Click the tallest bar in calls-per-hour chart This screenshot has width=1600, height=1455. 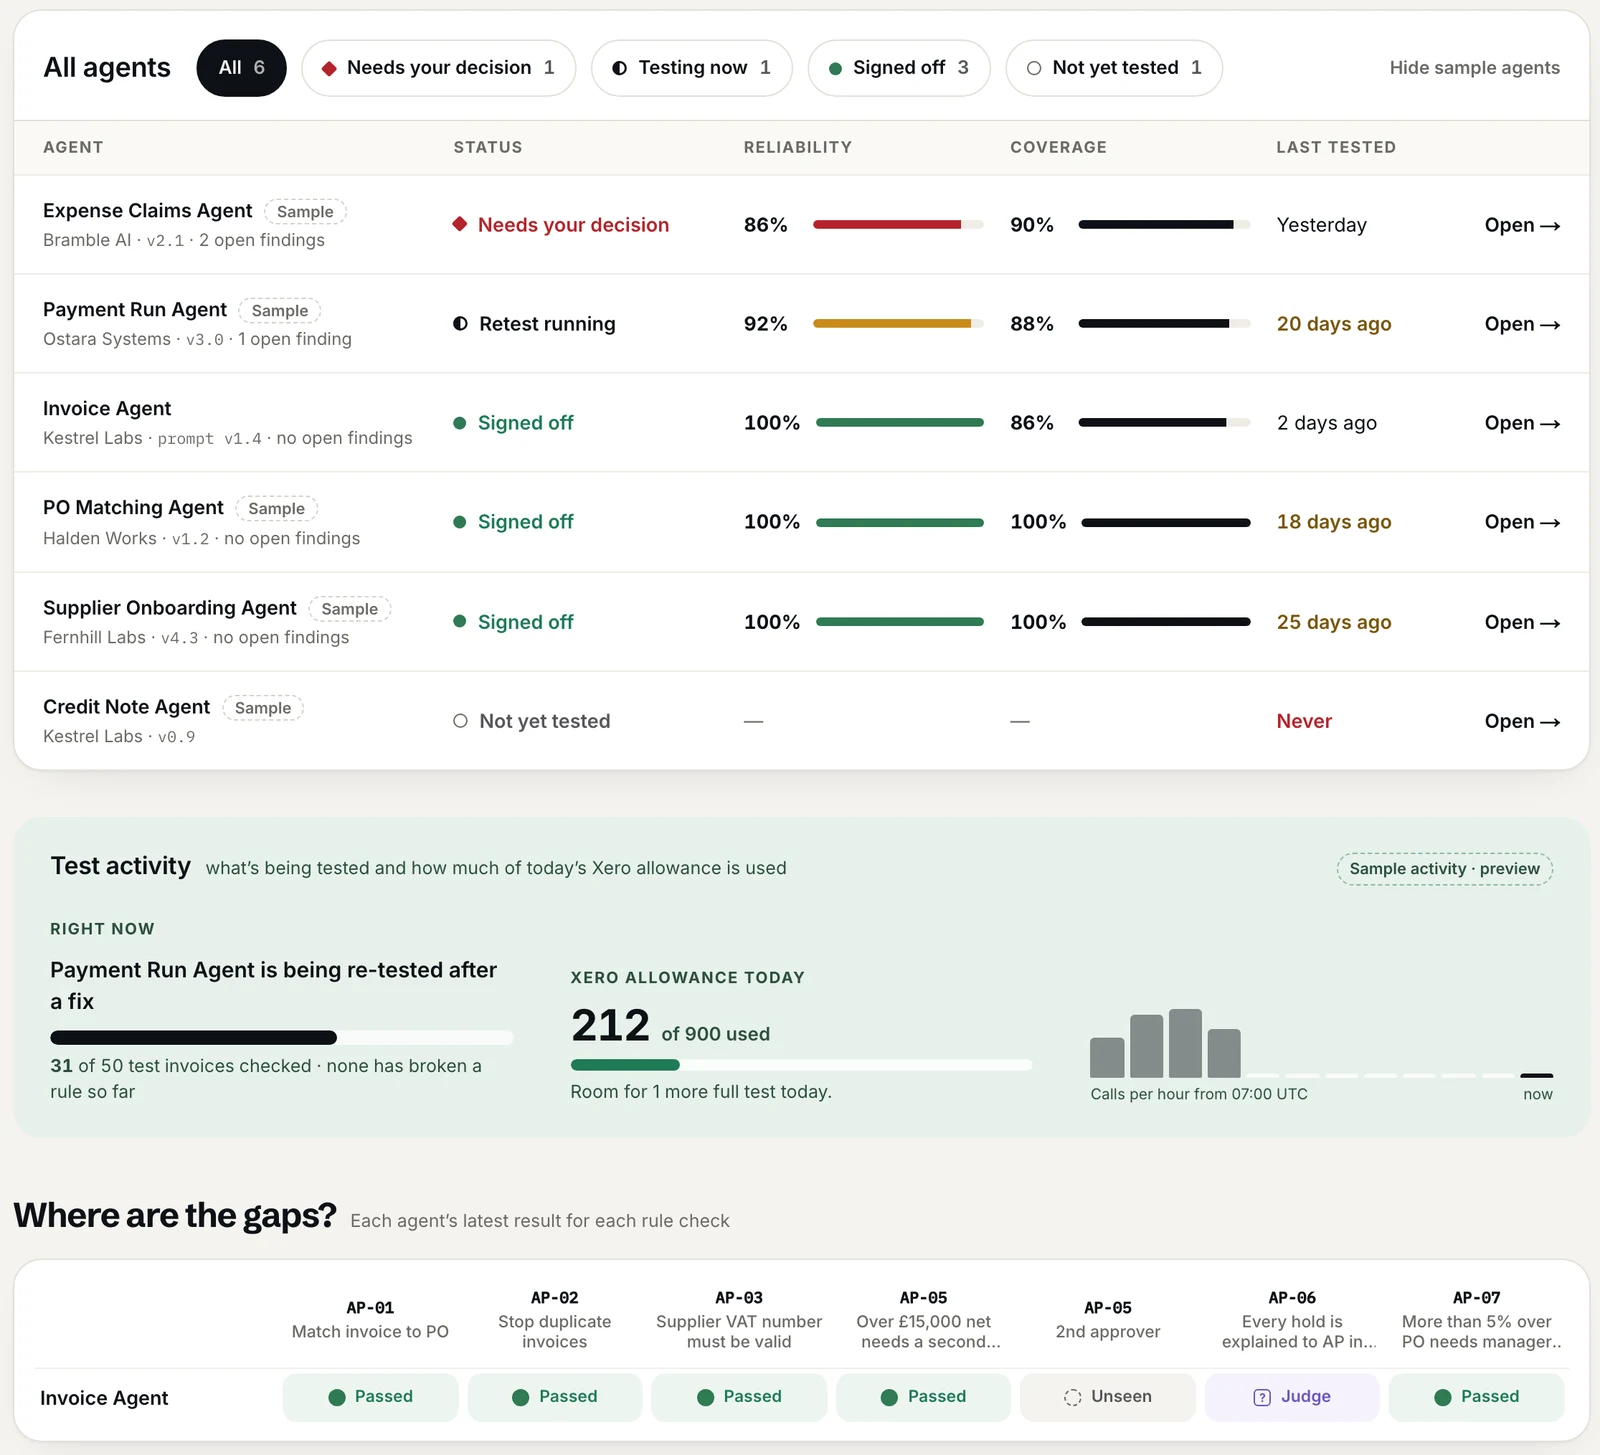tap(1185, 1043)
